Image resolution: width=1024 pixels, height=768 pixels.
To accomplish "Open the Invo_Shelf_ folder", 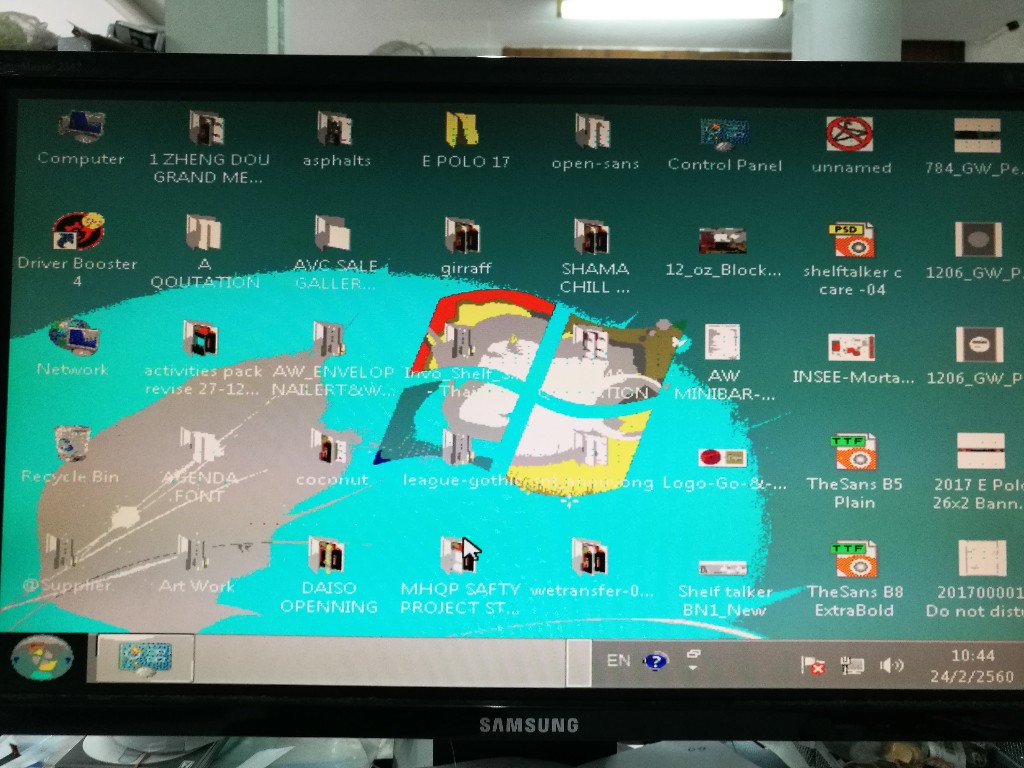I will click(x=459, y=340).
